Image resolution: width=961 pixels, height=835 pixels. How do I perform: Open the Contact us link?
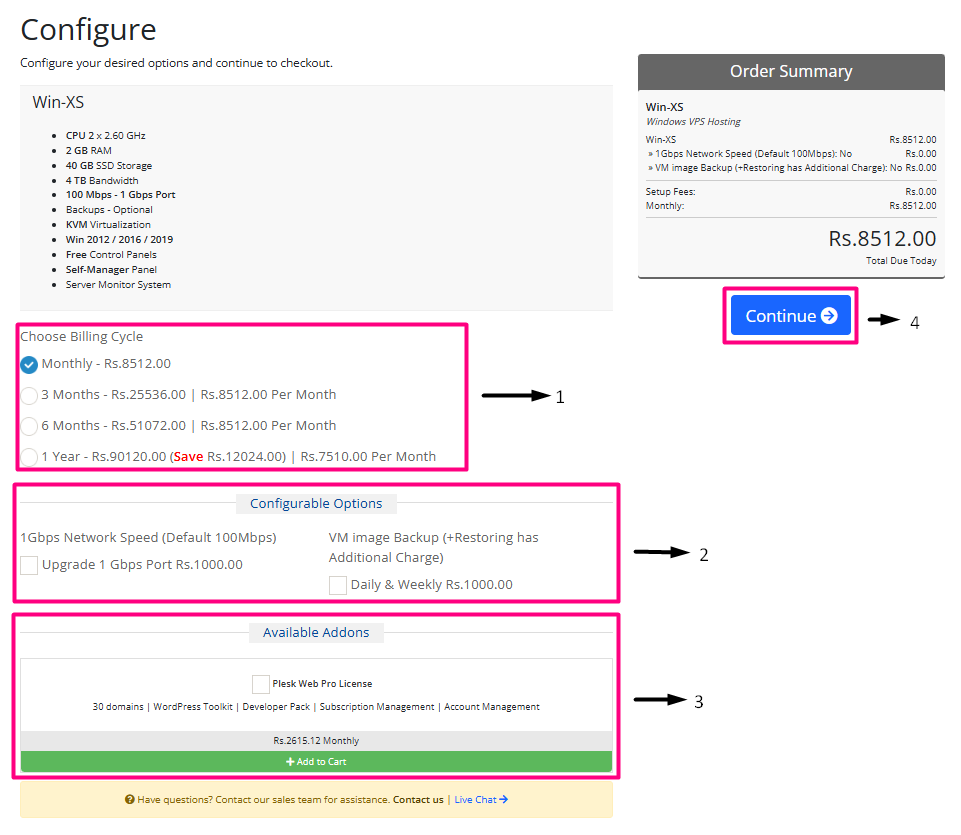tap(418, 800)
